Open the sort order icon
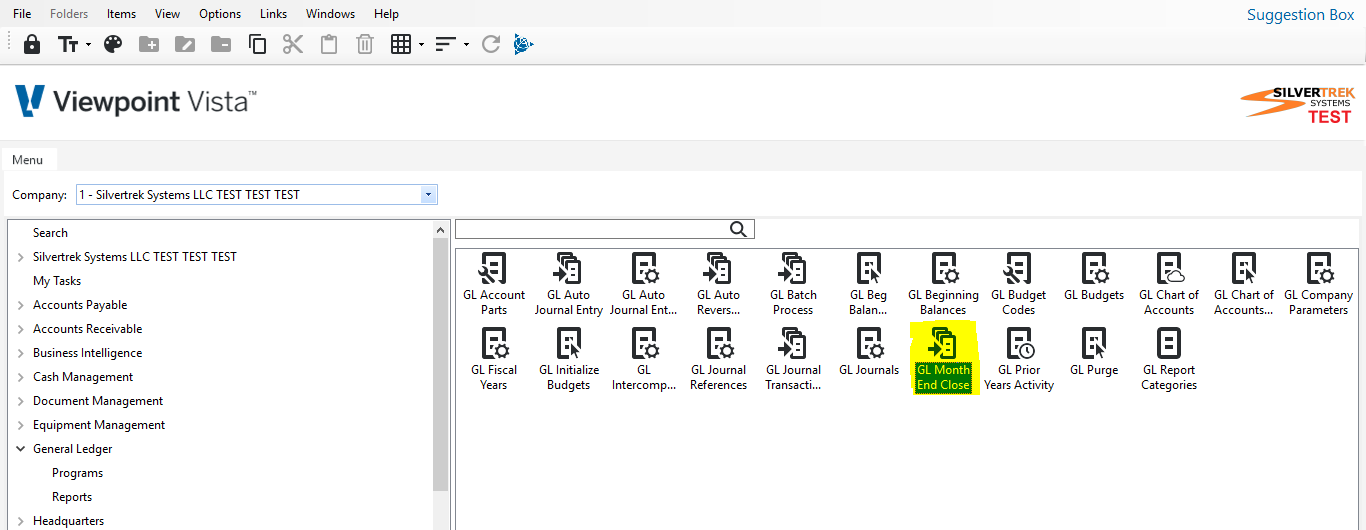This screenshot has height=530, width=1366. point(445,44)
